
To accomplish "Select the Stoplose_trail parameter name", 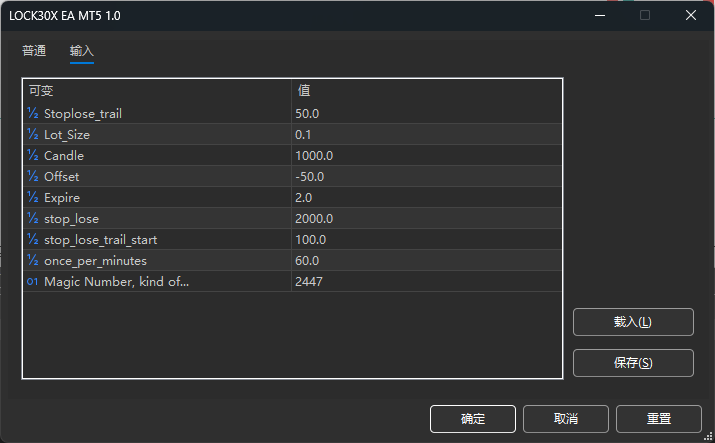I will (83, 113).
